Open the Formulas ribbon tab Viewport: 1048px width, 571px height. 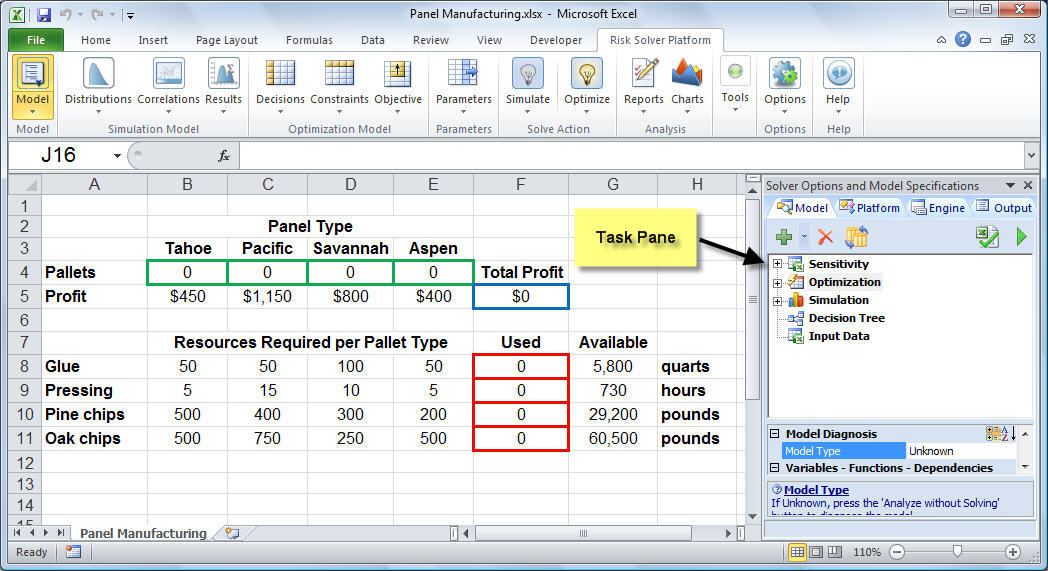[x=309, y=40]
